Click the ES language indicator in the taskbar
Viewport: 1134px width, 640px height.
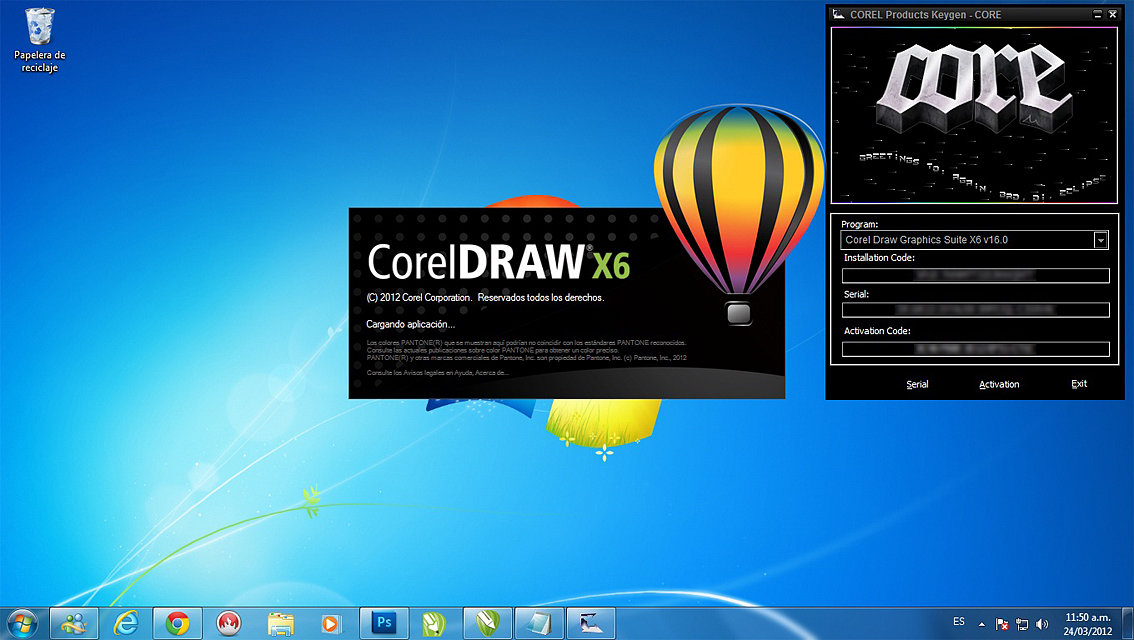coord(959,622)
